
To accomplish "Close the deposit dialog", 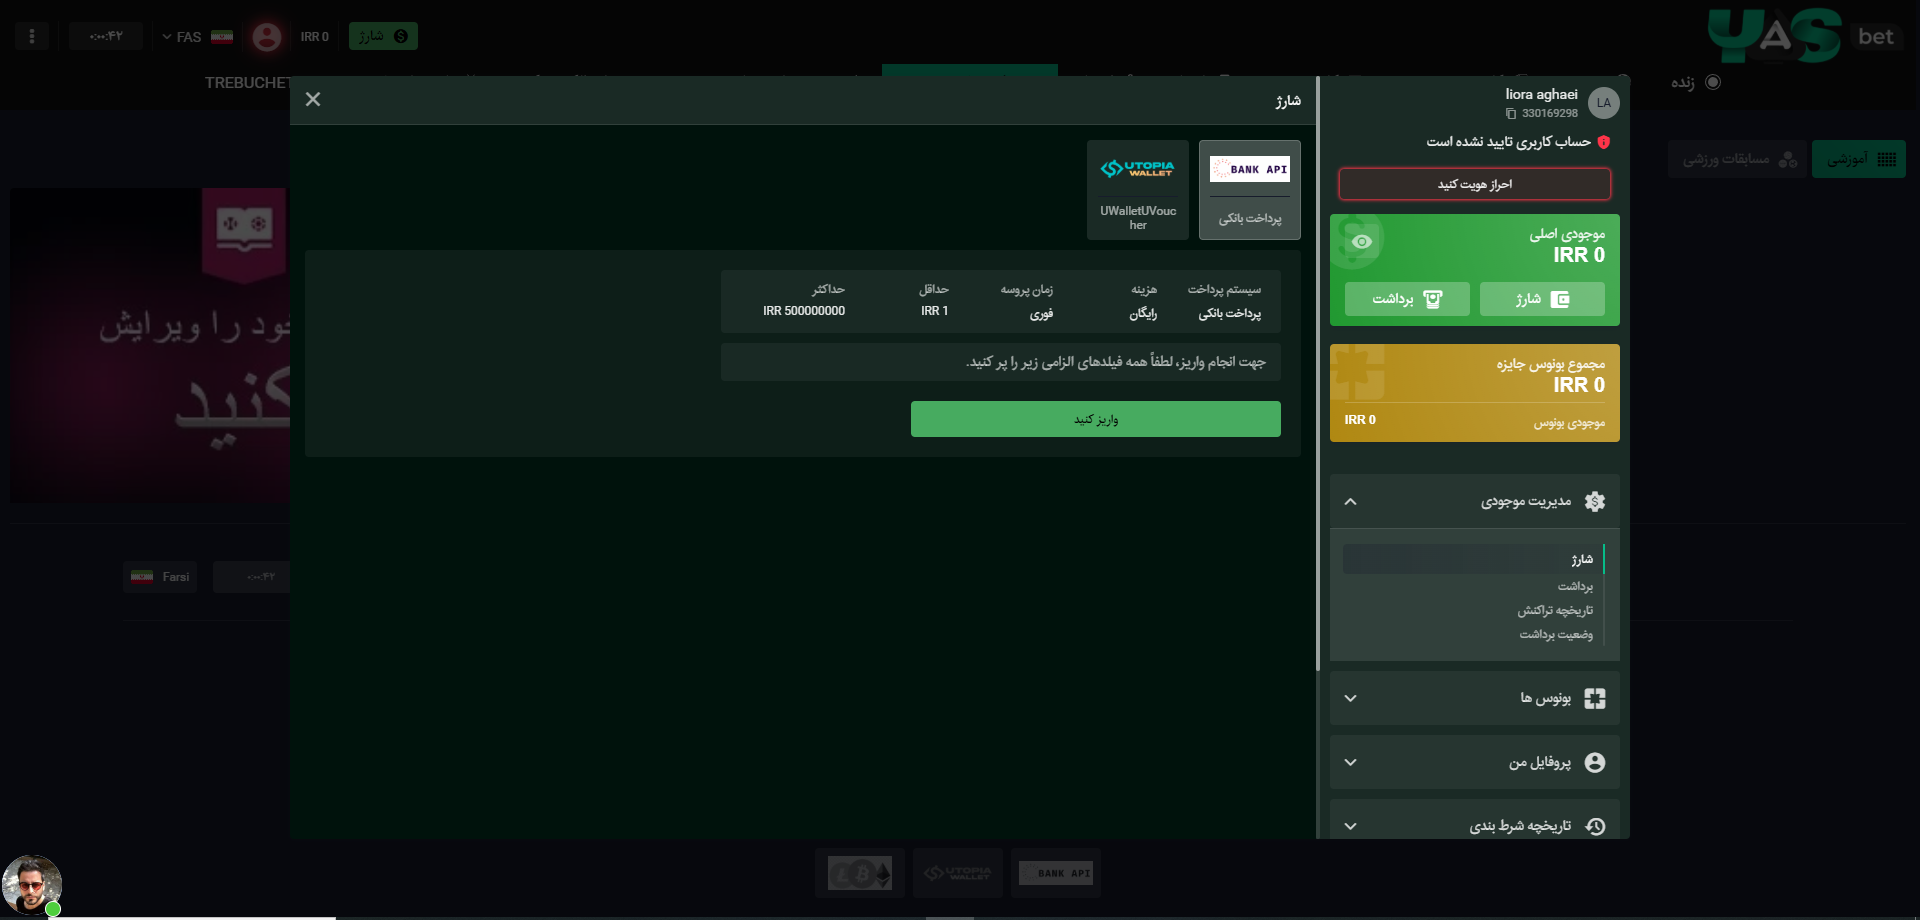I will [x=313, y=99].
